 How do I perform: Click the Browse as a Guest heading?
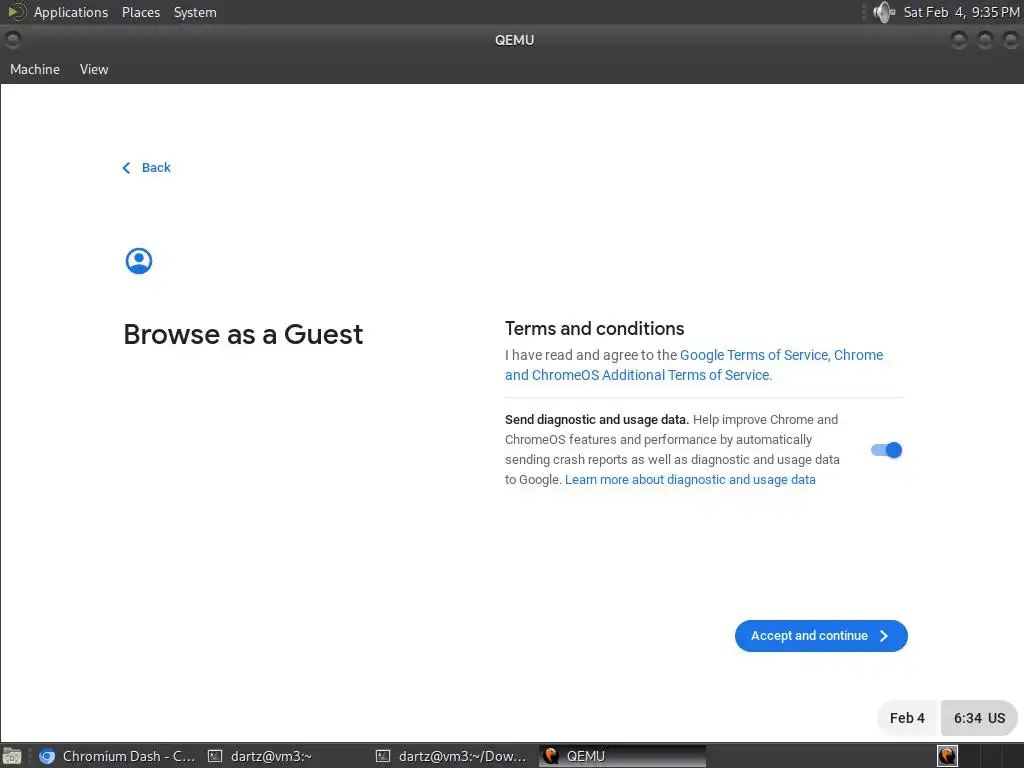(243, 334)
